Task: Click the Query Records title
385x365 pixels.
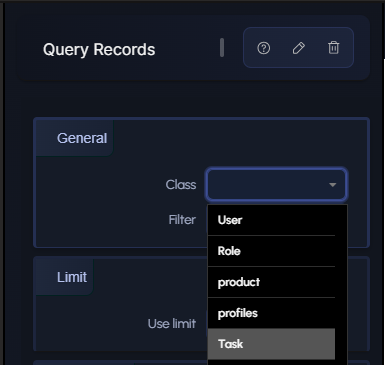Action: pyautogui.click(x=99, y=50)
